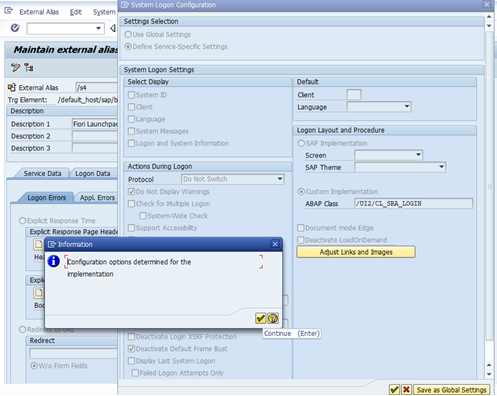
Task: Switch to the Logon Data tab
Action: coord(93,173)
